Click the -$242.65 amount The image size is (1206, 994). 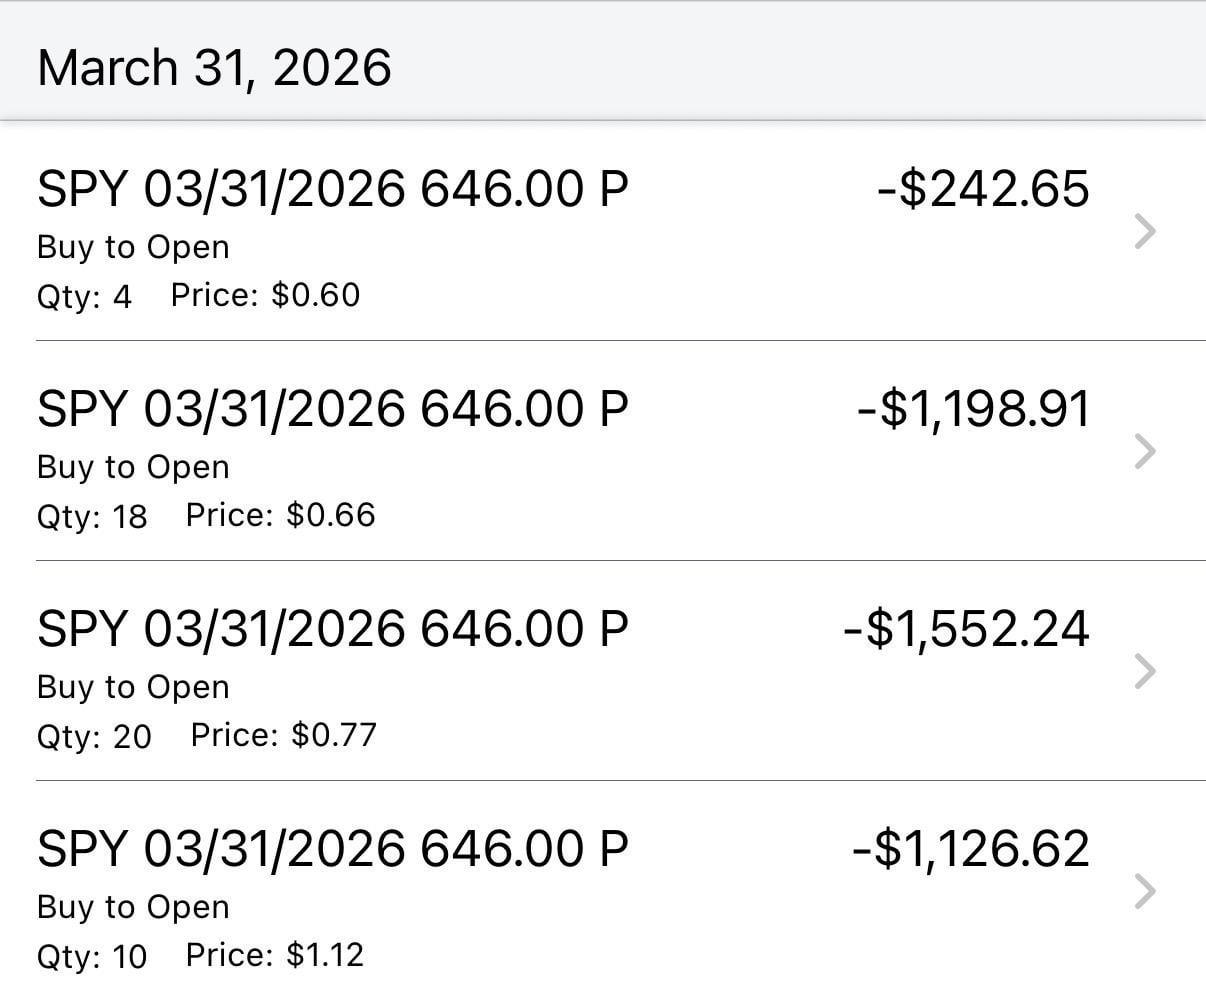(x=982, y=189)
